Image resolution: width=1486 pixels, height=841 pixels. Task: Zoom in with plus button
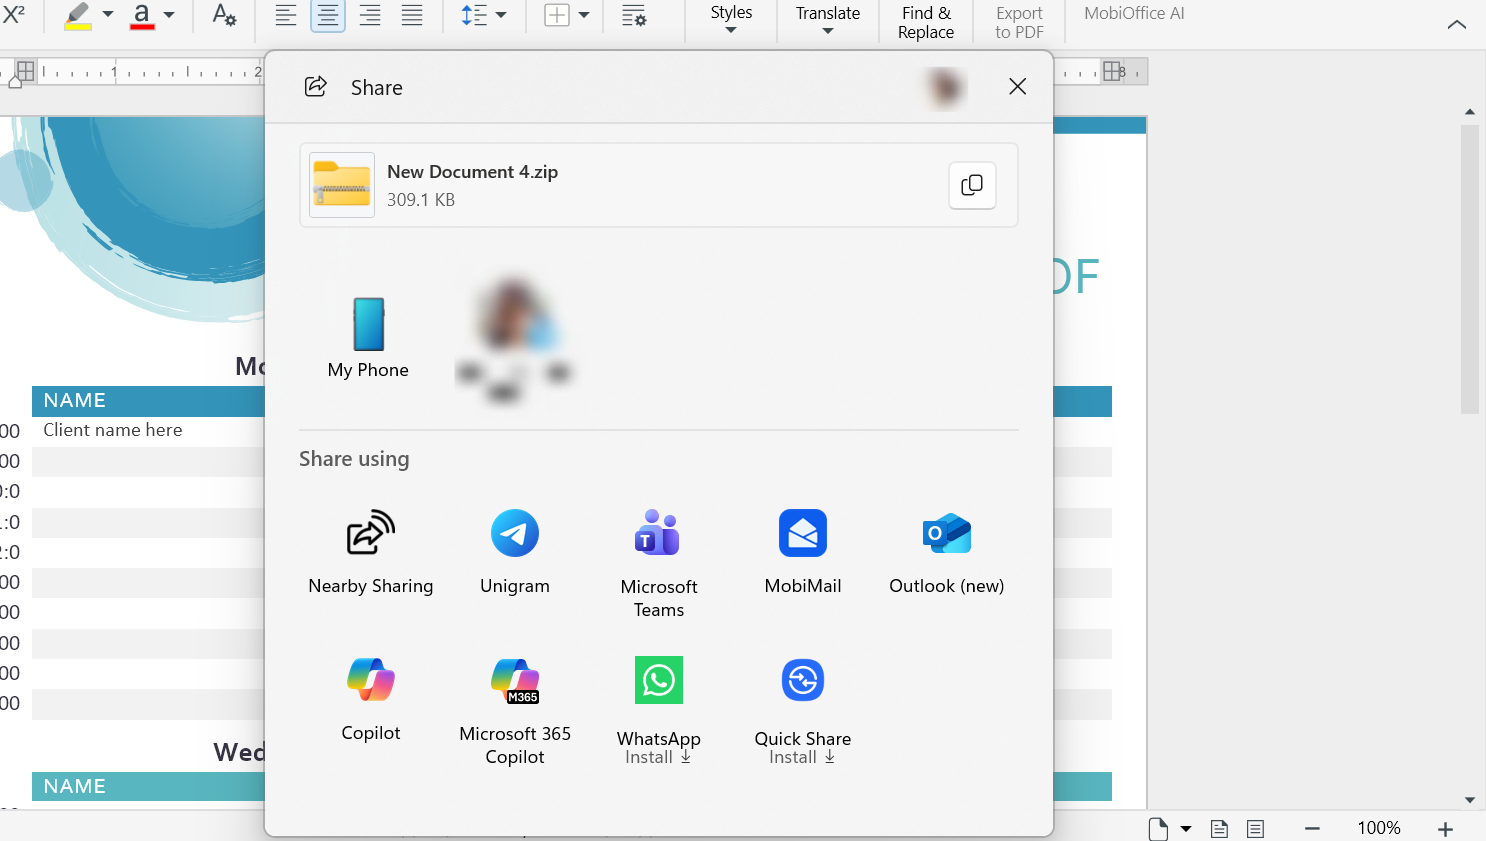click(x=1445, y=828)
